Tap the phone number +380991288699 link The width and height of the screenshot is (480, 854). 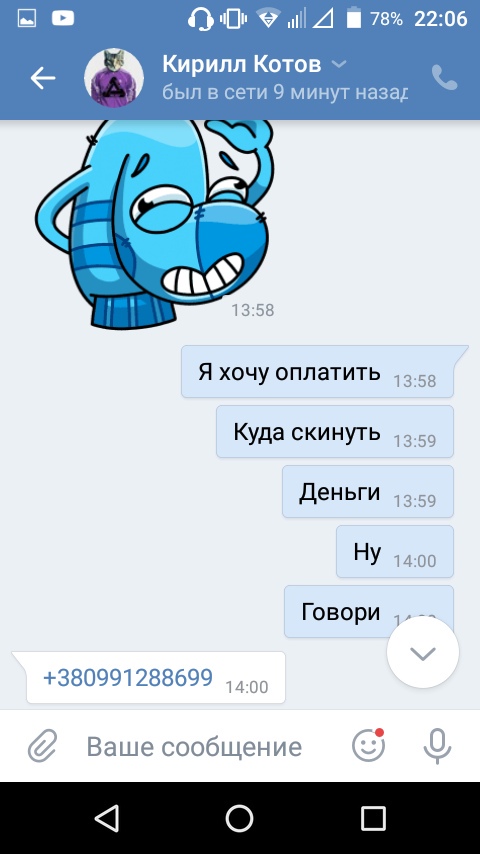click(127, 678)
